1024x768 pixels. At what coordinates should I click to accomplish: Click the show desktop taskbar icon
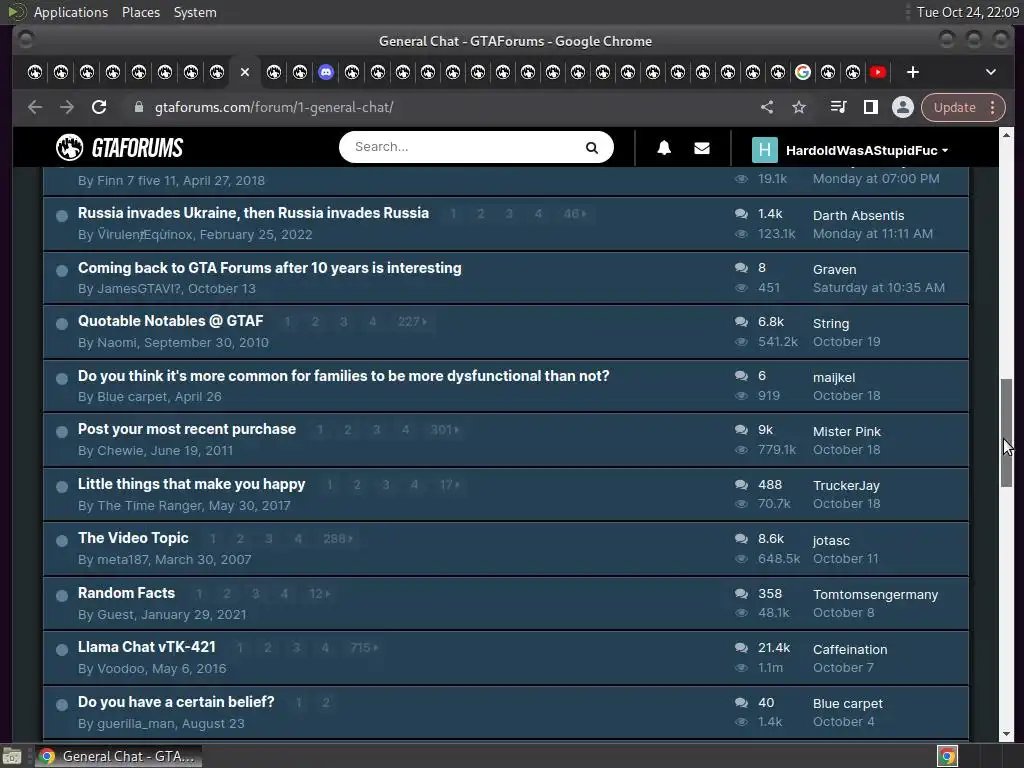(x=12, y=756)
